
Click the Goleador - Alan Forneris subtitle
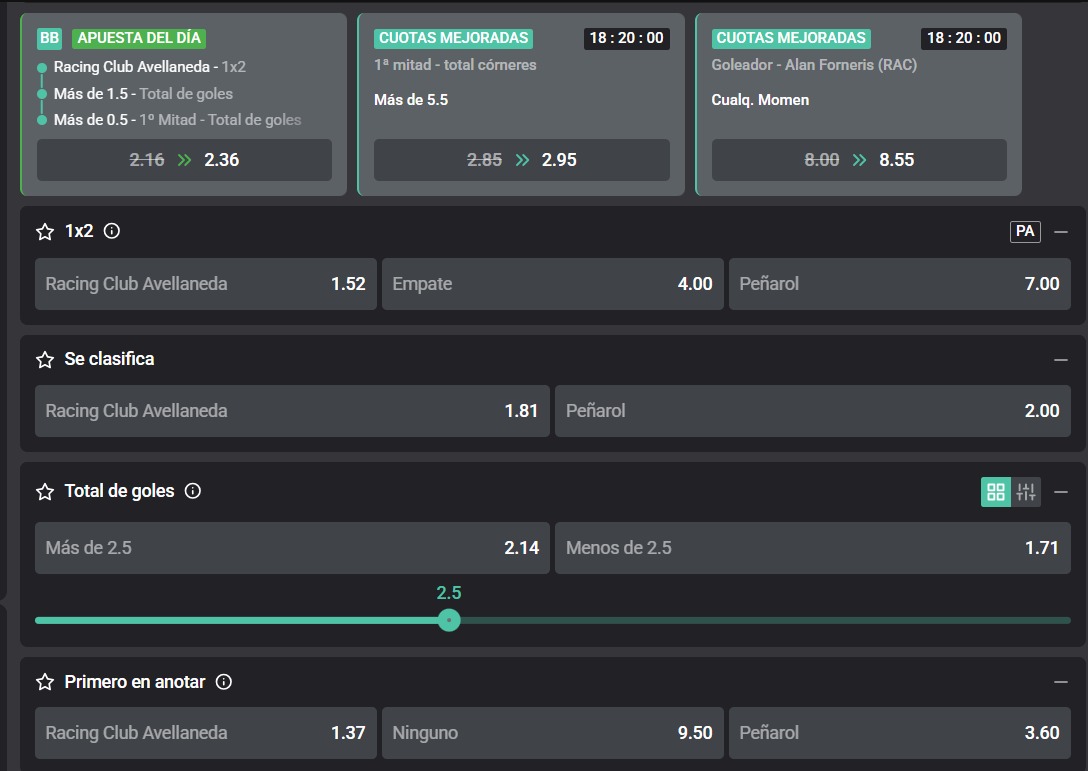(x=814, y=65)
